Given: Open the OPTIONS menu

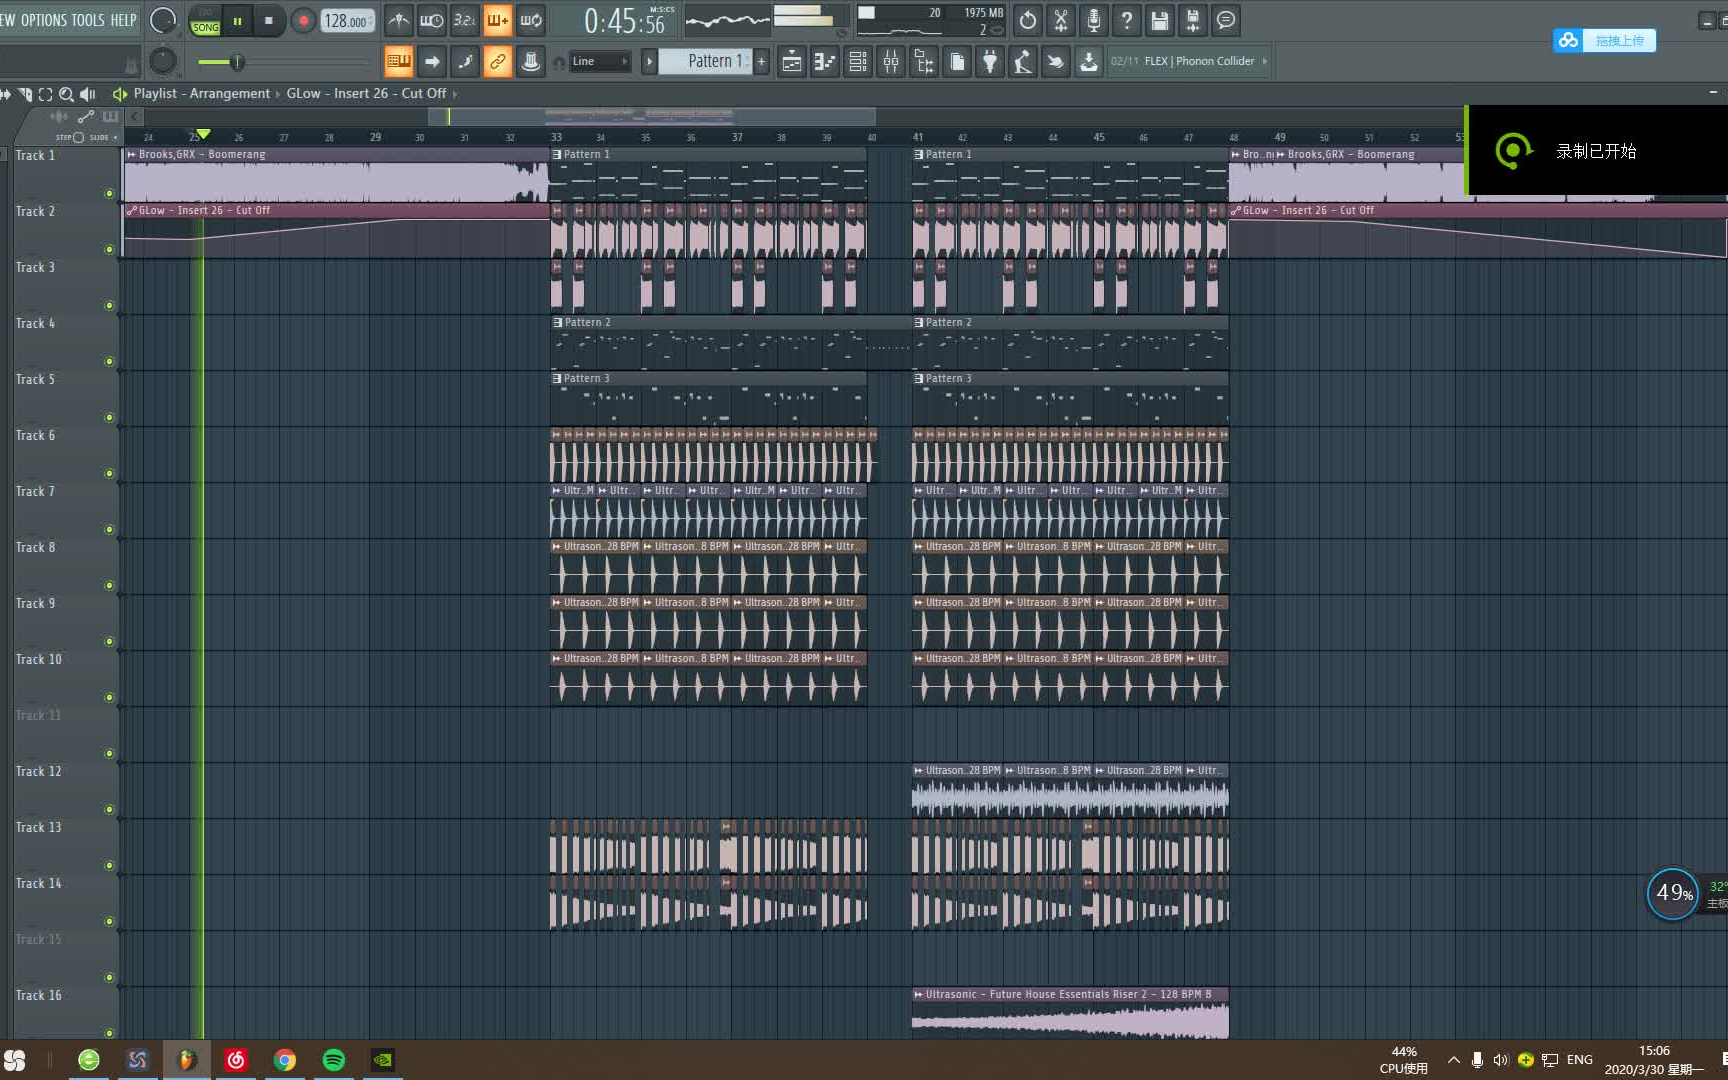Looking at the screenshot, I should (43, 20).
